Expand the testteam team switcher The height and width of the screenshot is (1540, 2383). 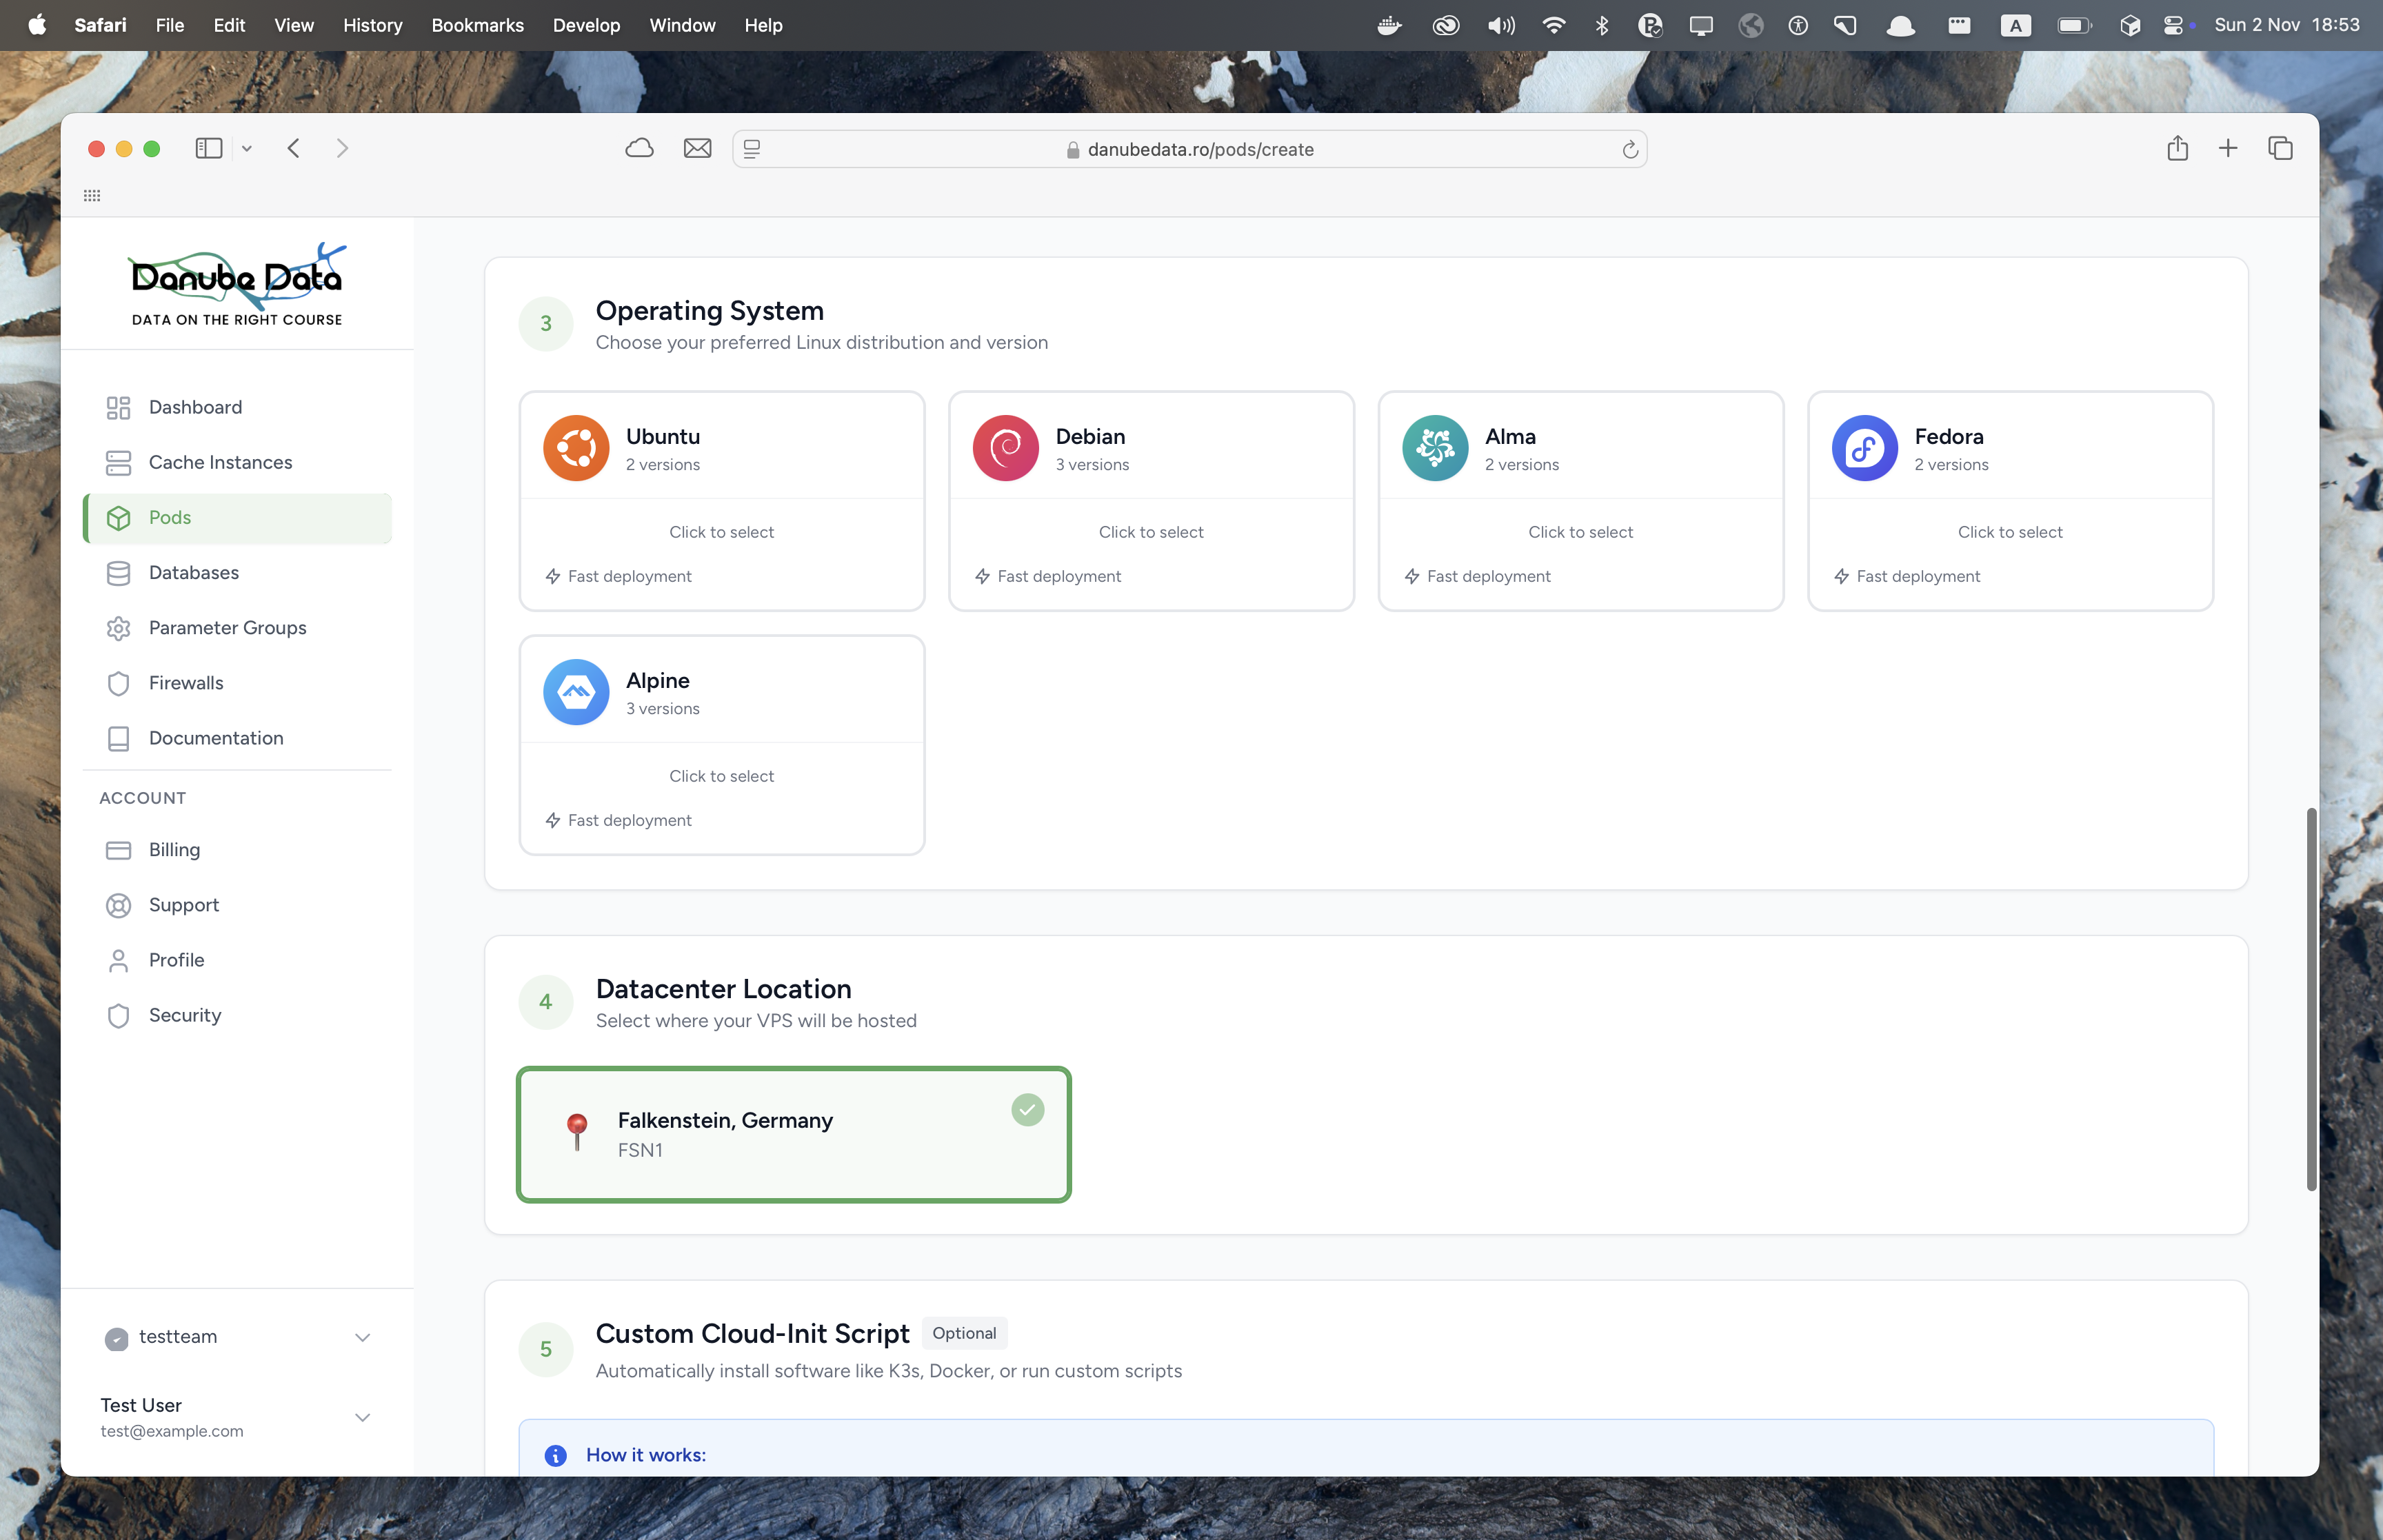click(361, 1337)
